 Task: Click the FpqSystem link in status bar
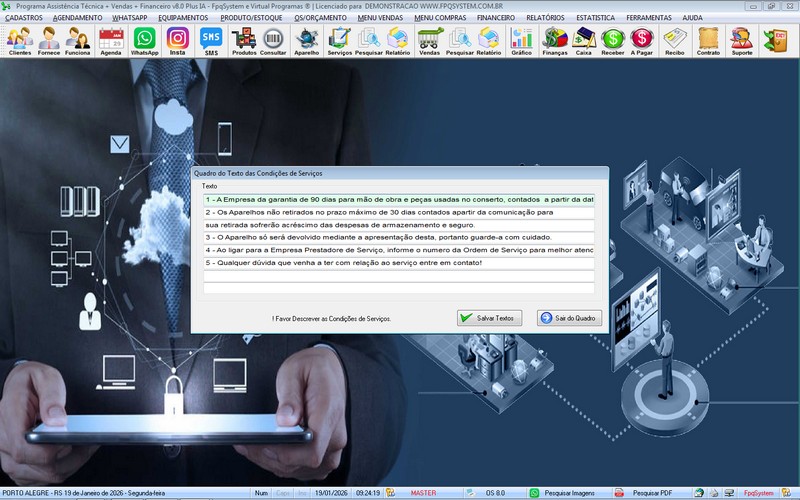758,493
